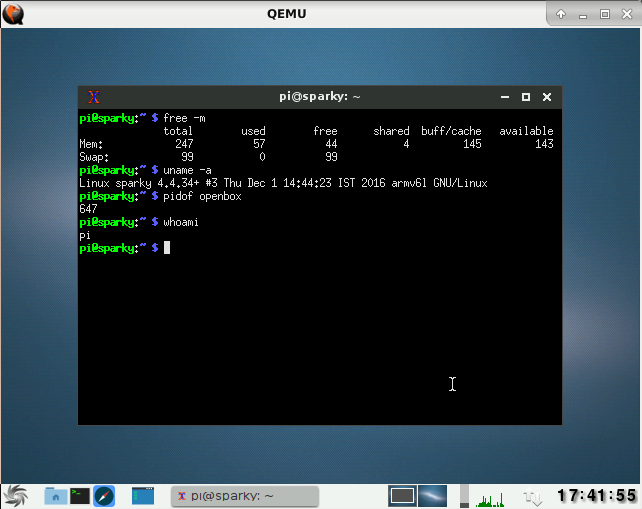Minimize the QEMU window

tap(583, 15)
